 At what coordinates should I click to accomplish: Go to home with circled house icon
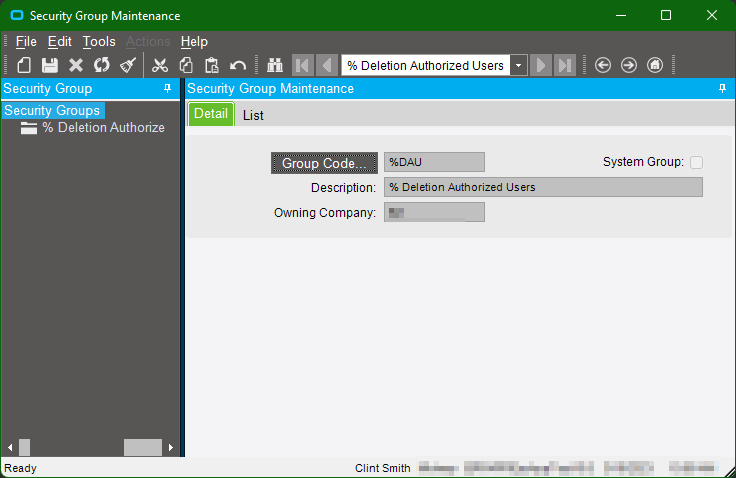(655, 65)
